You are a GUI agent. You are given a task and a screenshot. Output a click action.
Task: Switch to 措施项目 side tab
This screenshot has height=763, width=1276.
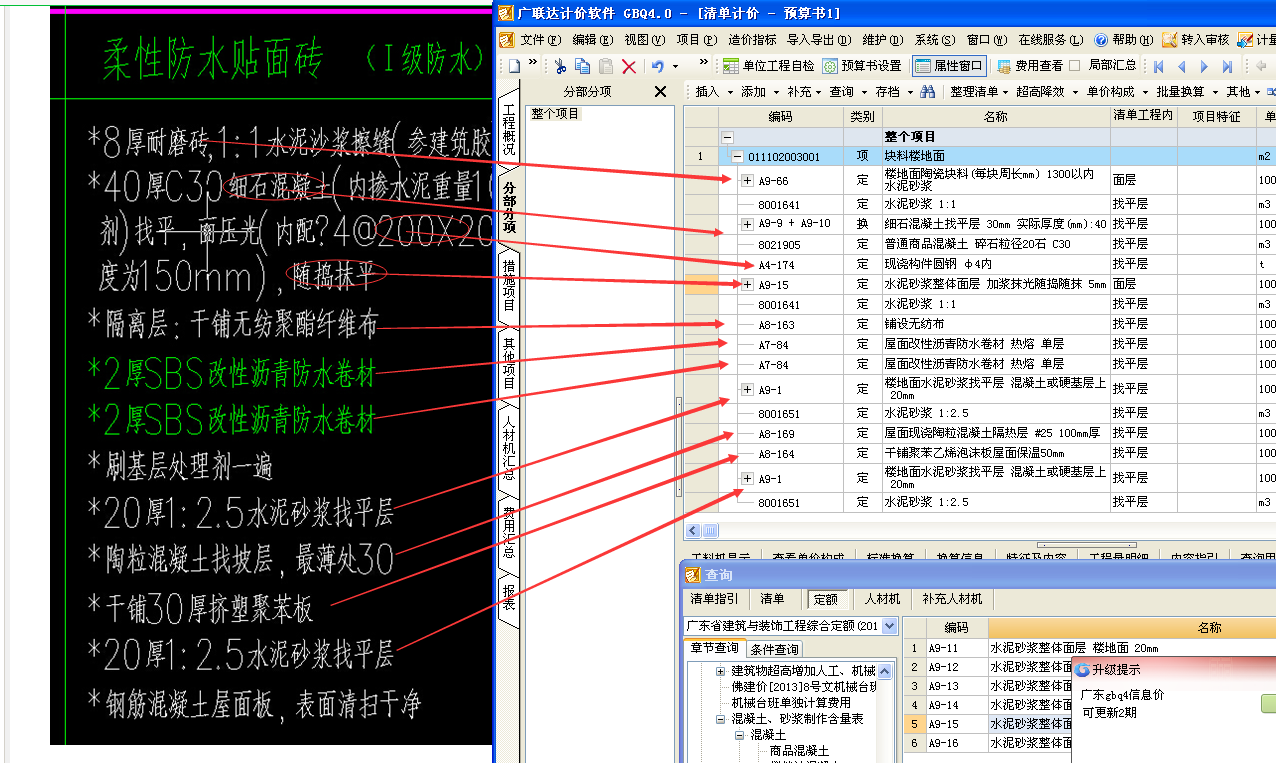tap(509, 285)
